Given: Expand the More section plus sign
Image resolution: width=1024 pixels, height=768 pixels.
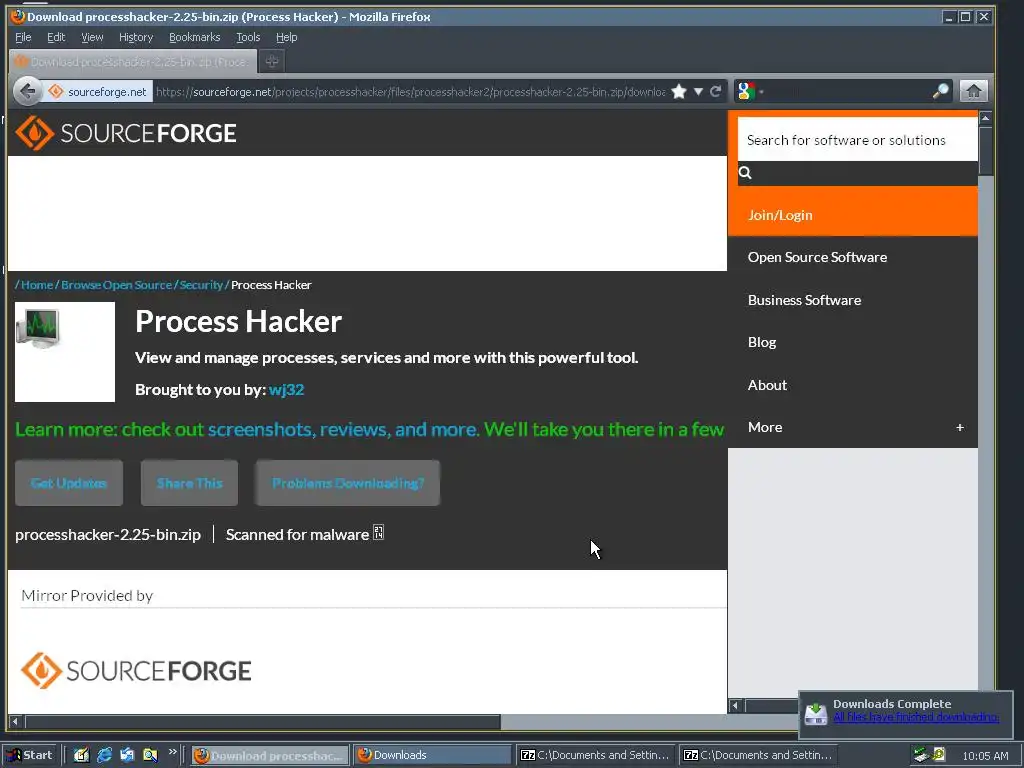Looking at the screenshot, I should coord(959,428).
